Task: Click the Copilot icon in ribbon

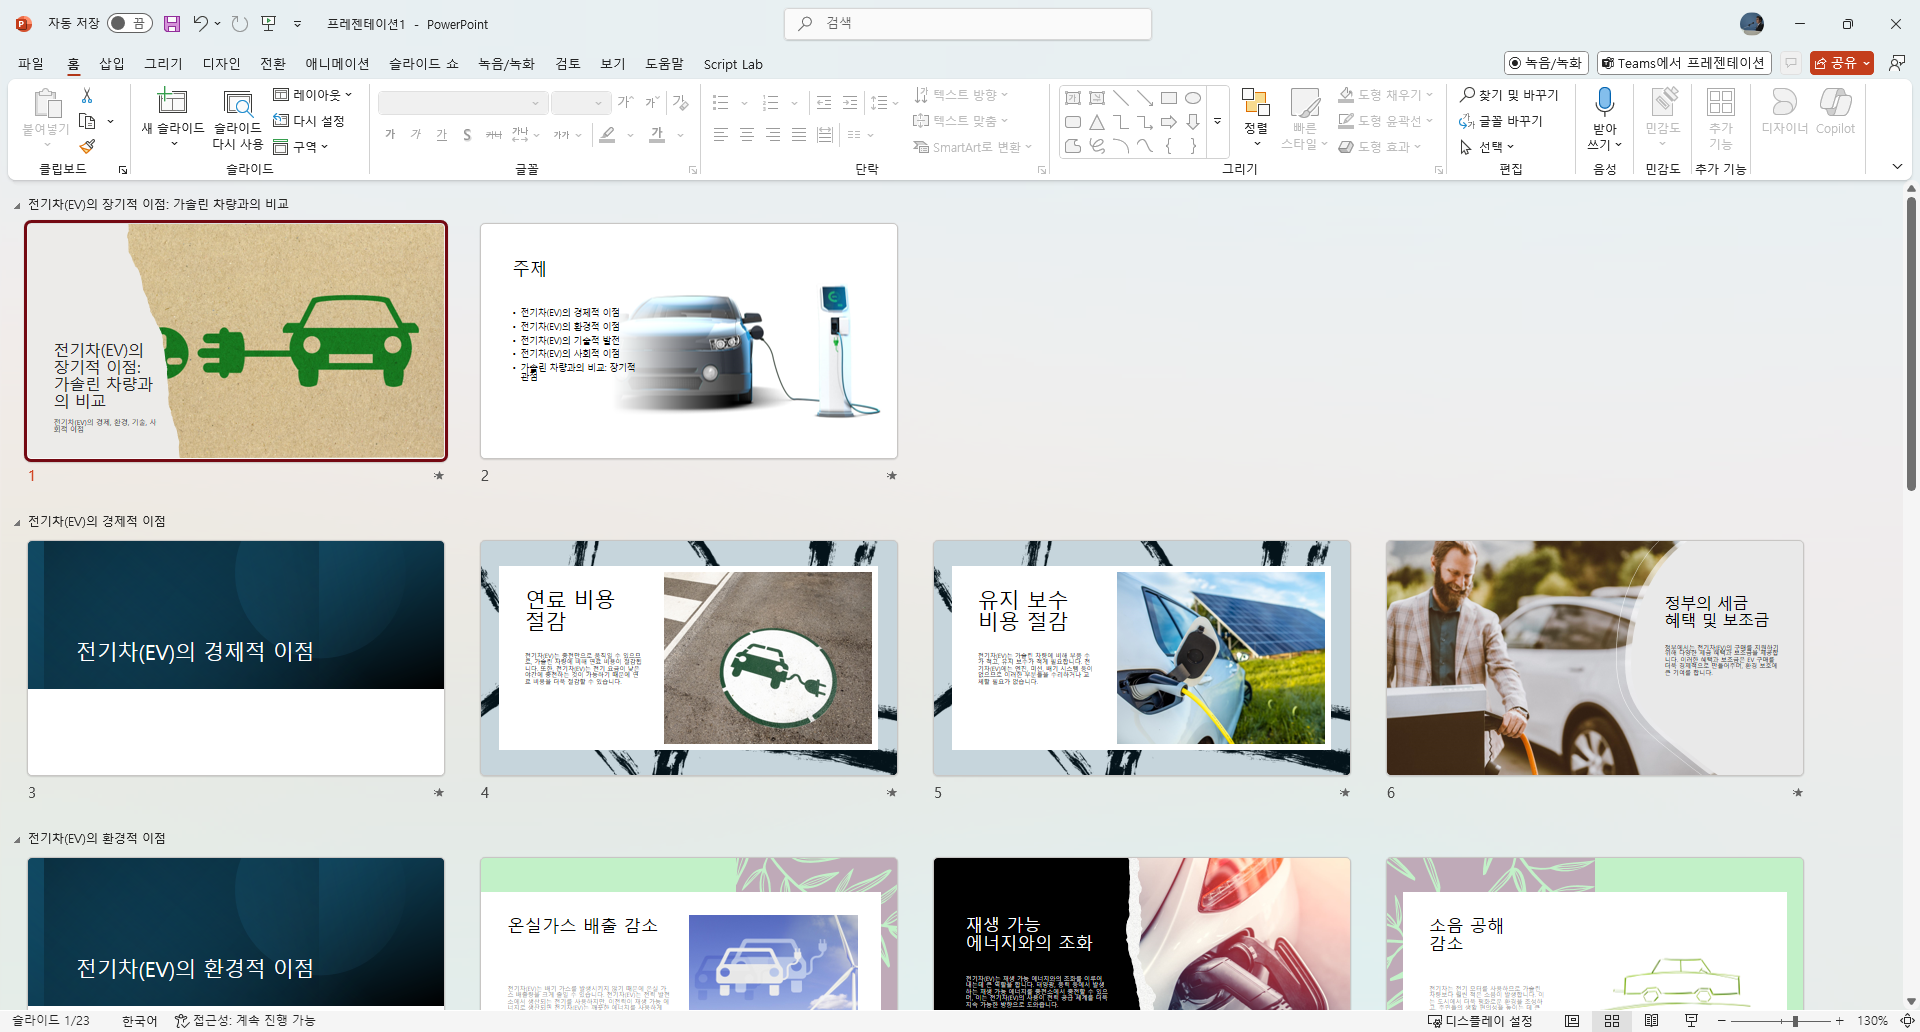Action: pos(1835,102)
